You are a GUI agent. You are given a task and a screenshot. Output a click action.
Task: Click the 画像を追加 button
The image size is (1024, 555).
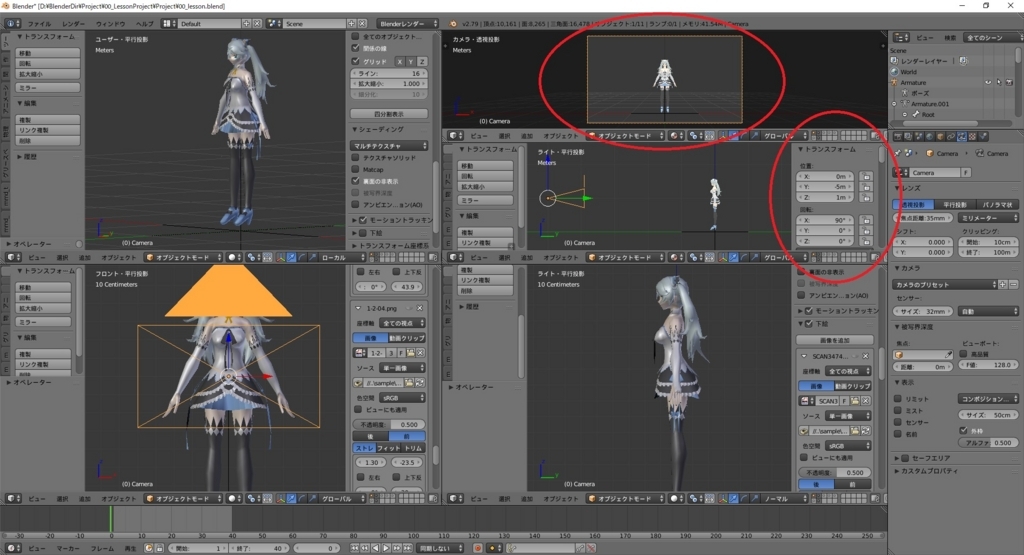(835, 340)
